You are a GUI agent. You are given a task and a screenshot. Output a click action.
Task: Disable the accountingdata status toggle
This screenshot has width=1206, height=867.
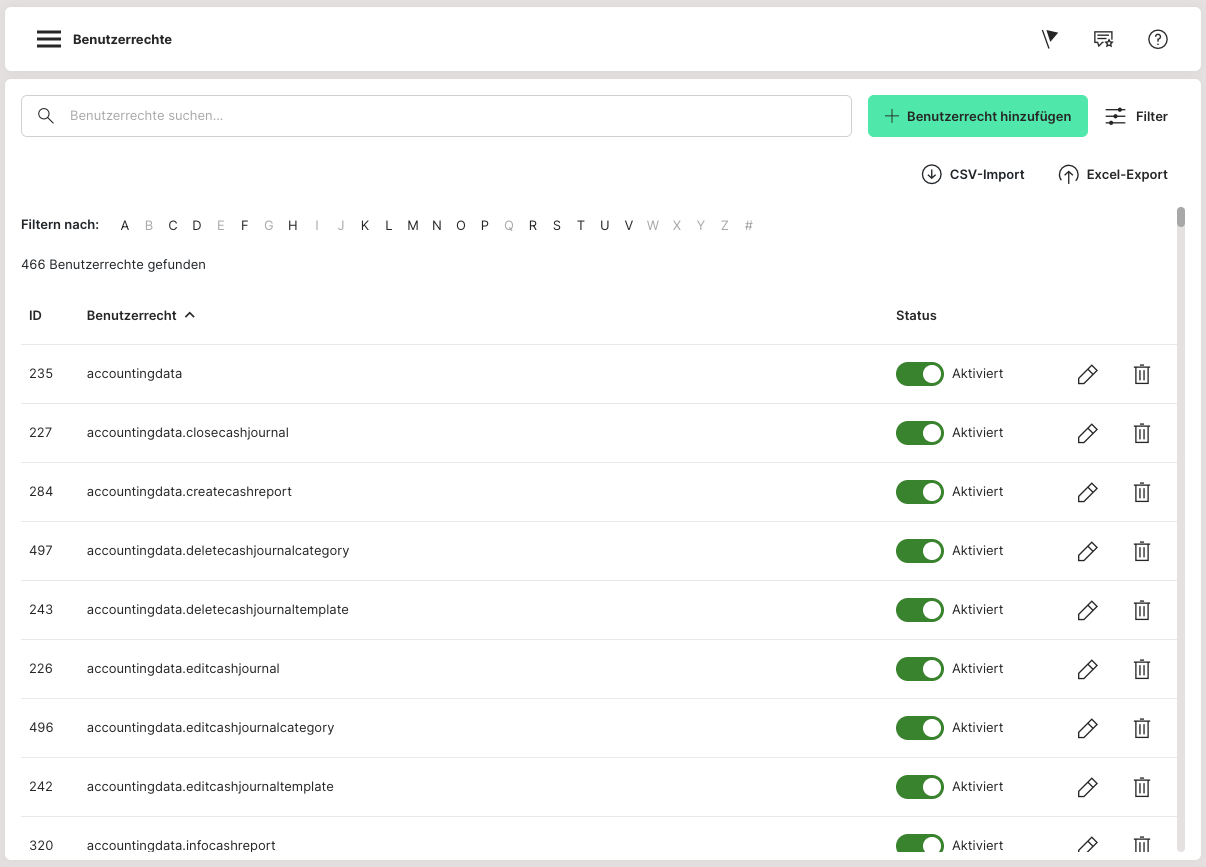click(x=919, y=374)
